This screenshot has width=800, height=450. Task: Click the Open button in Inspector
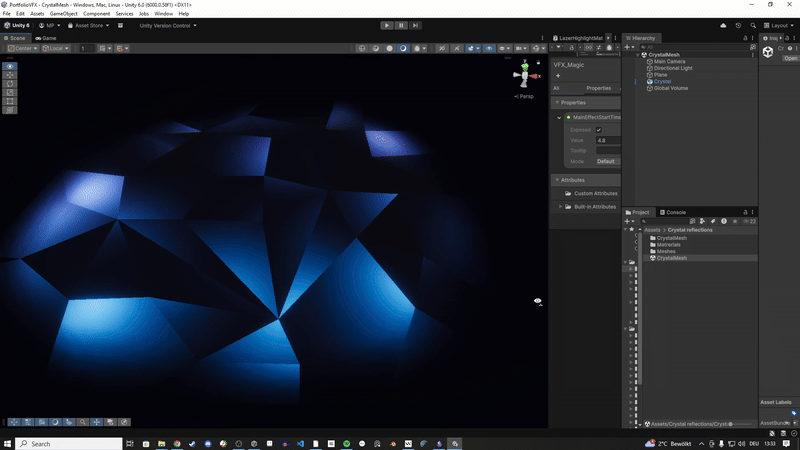coord(790,58)
